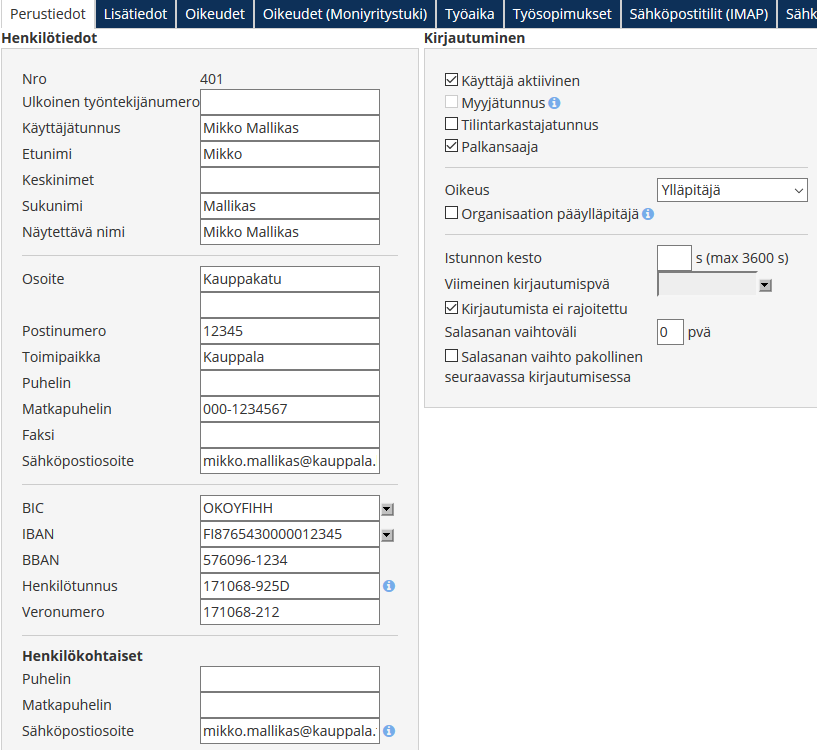The width and height of the screenshot is (817, 750).
Task: Open the Viimeinen kirjautumispvä date picker
Action: pyautogui.click(x=765, y=285)
